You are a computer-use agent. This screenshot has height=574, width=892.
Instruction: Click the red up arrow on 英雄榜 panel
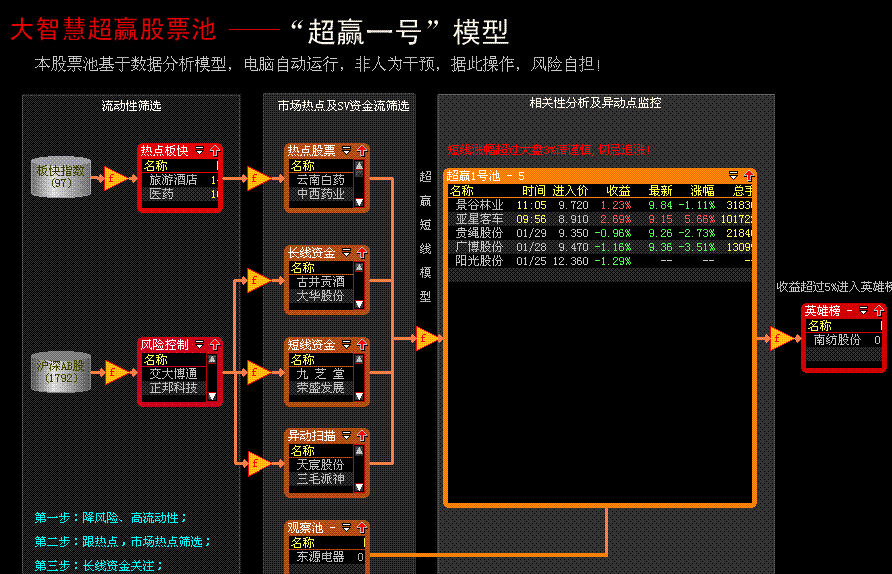879,311
